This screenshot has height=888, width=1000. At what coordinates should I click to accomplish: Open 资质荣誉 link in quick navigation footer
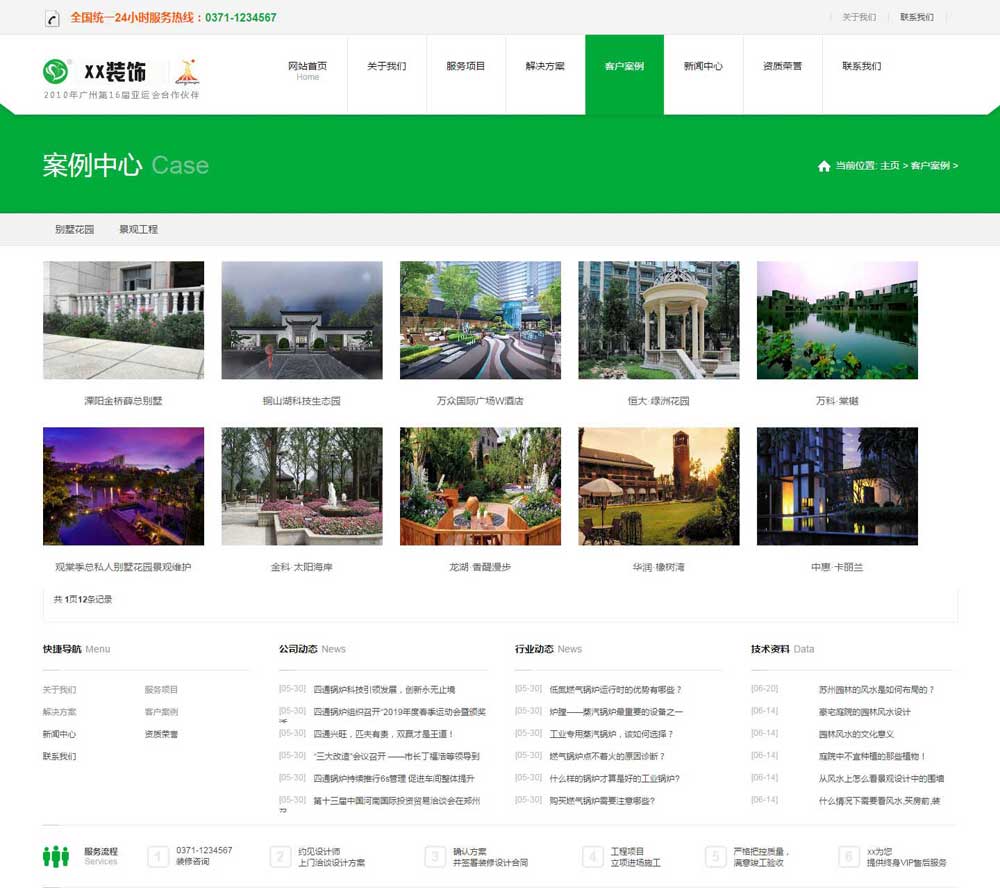(x=161, y=734)
